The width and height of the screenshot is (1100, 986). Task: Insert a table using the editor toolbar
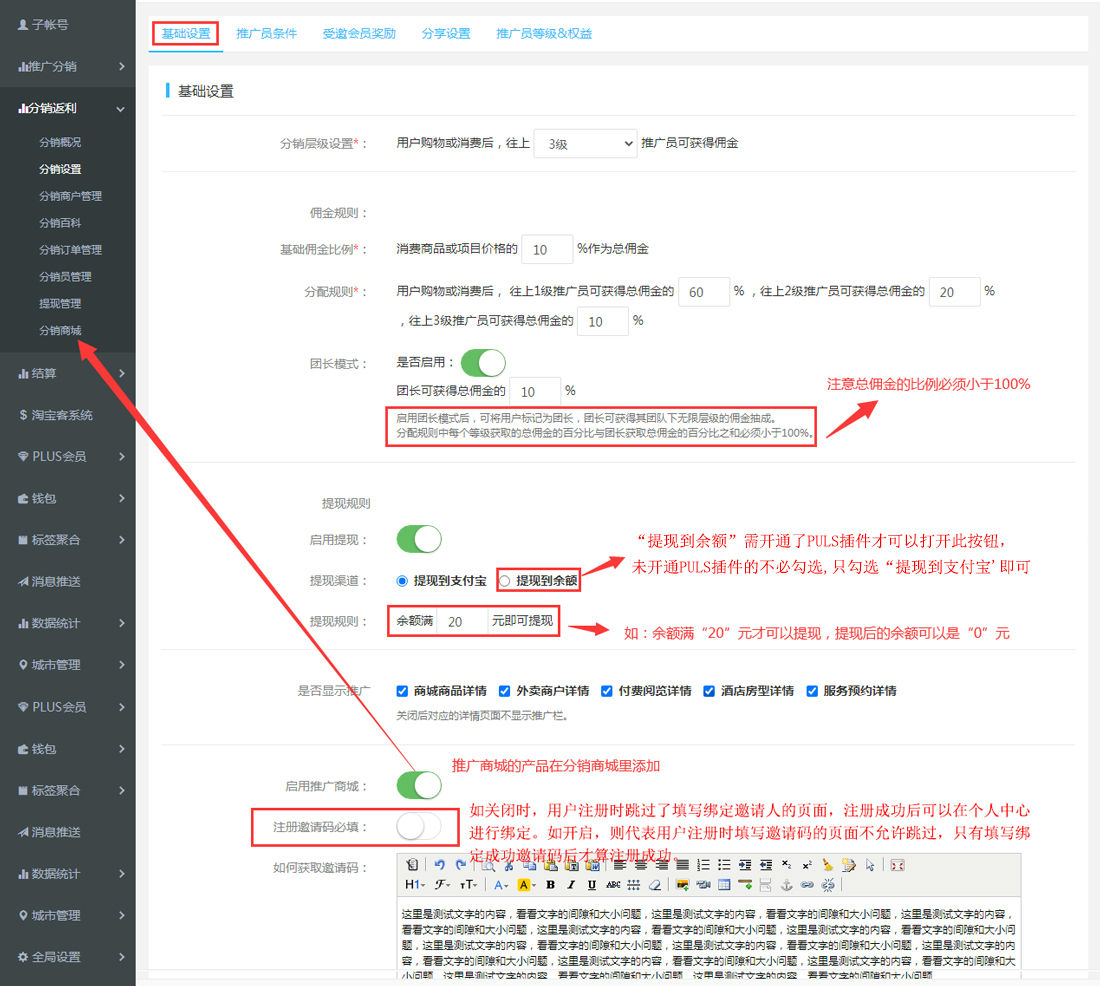(x=724, y=885)
